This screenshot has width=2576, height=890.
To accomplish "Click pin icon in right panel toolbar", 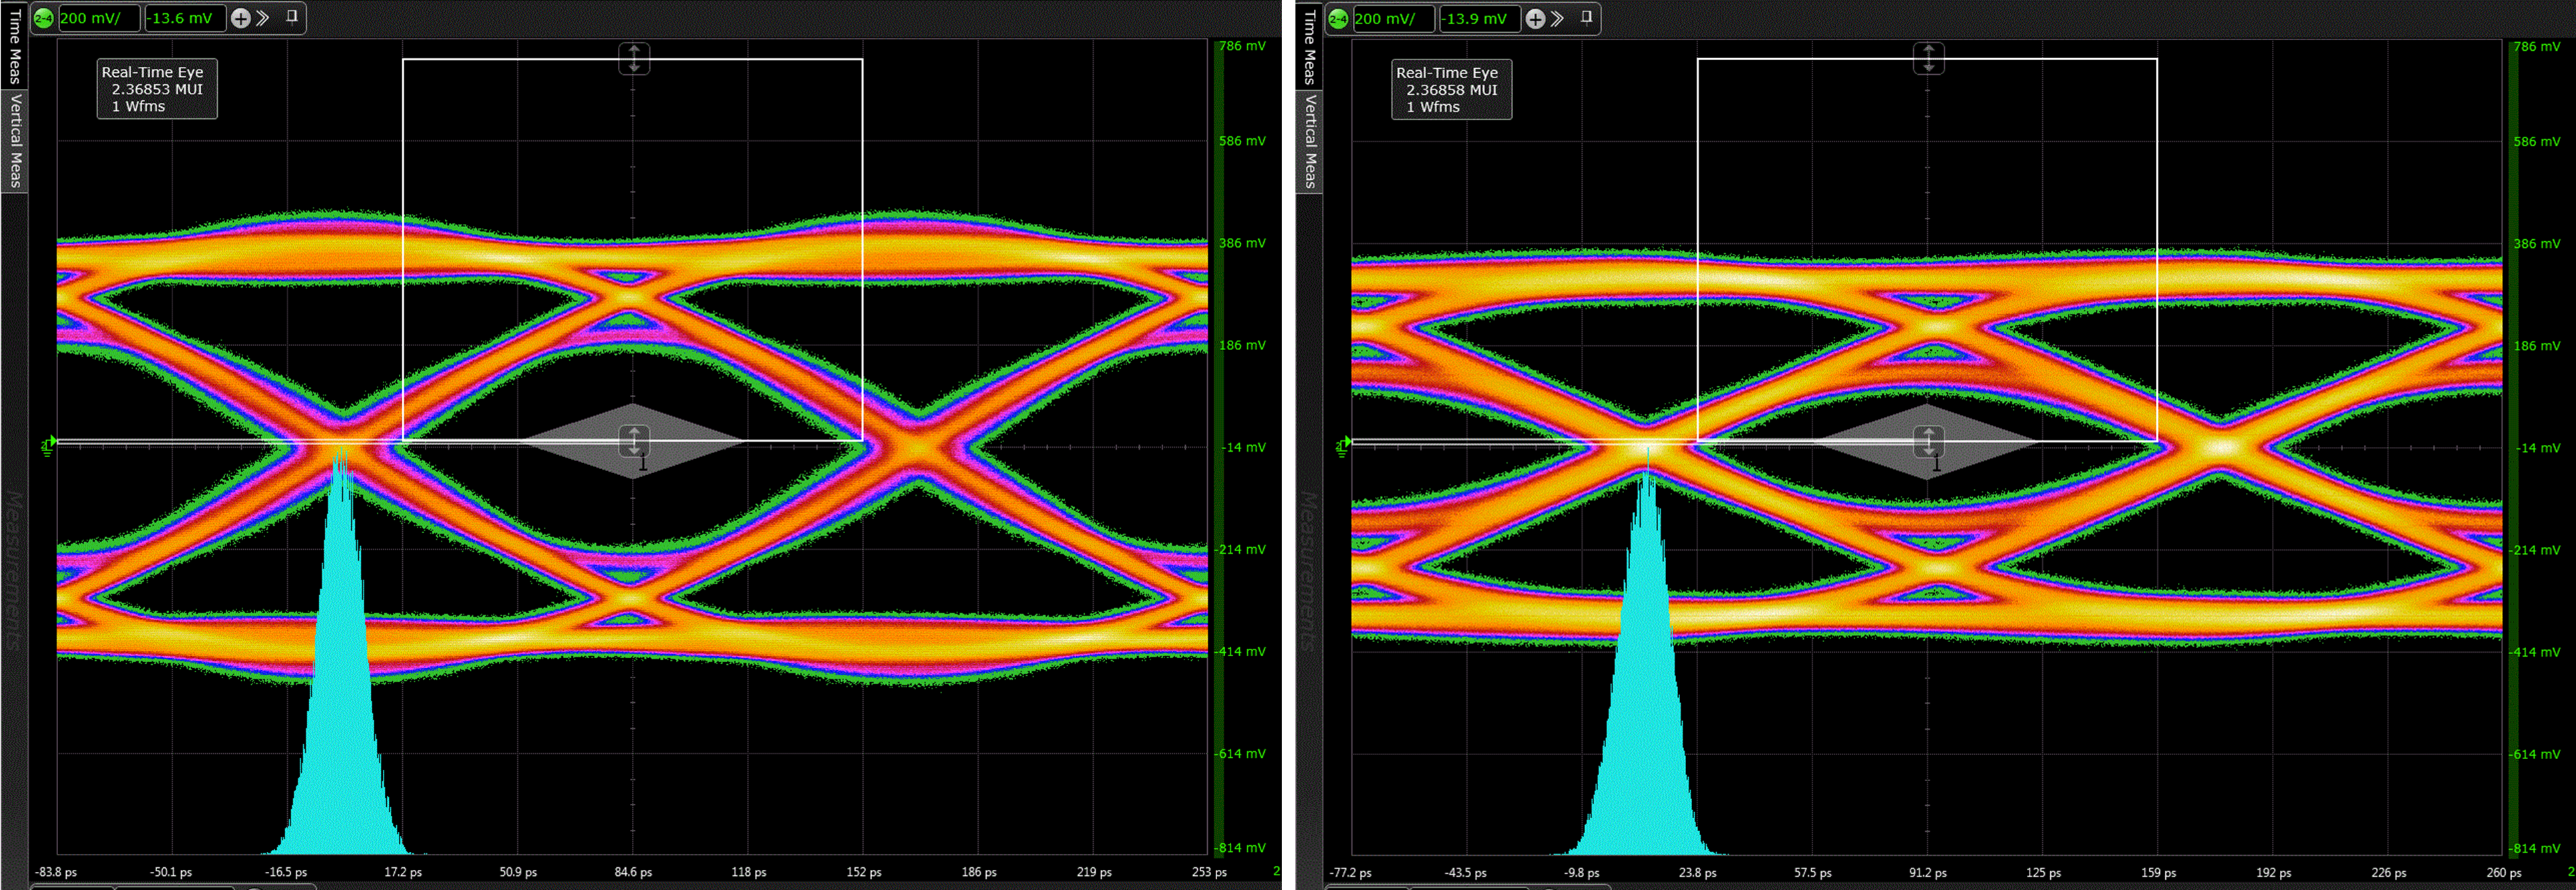I will point(1586,18).
